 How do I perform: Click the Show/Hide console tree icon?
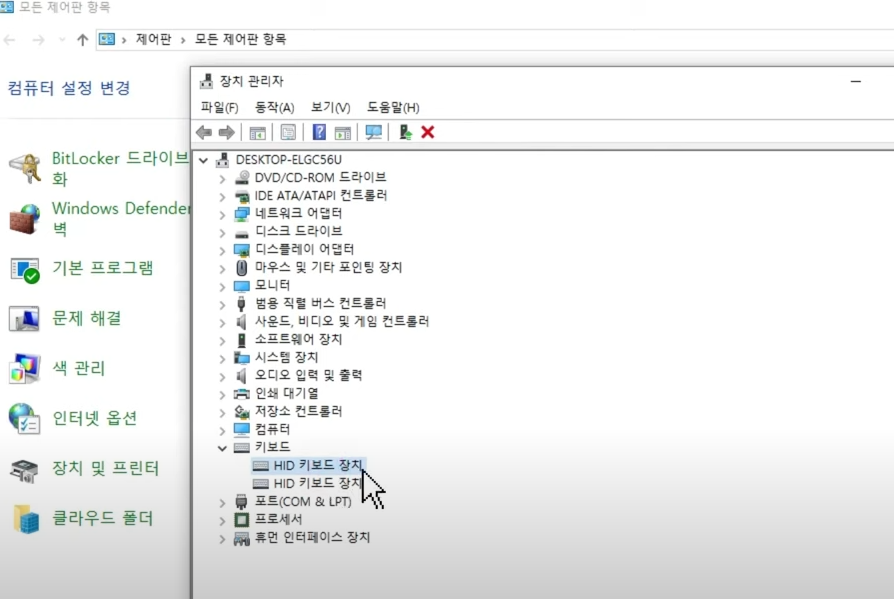click(258, 131)
